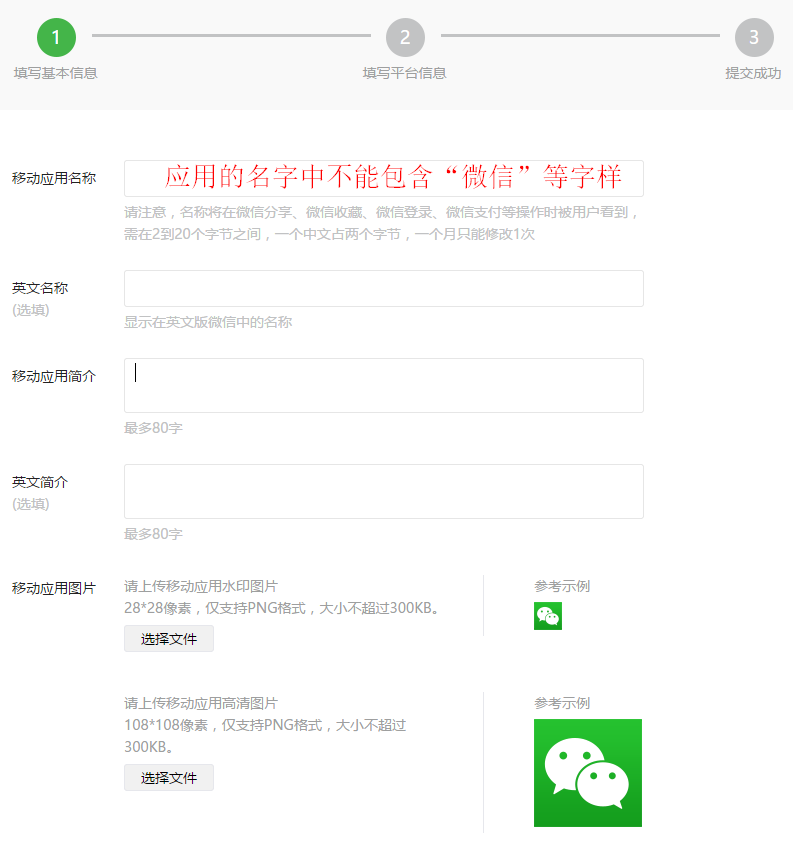Click (选填) note under 英文简介
This screenshot has height=852, width=793.
(31, 504)
